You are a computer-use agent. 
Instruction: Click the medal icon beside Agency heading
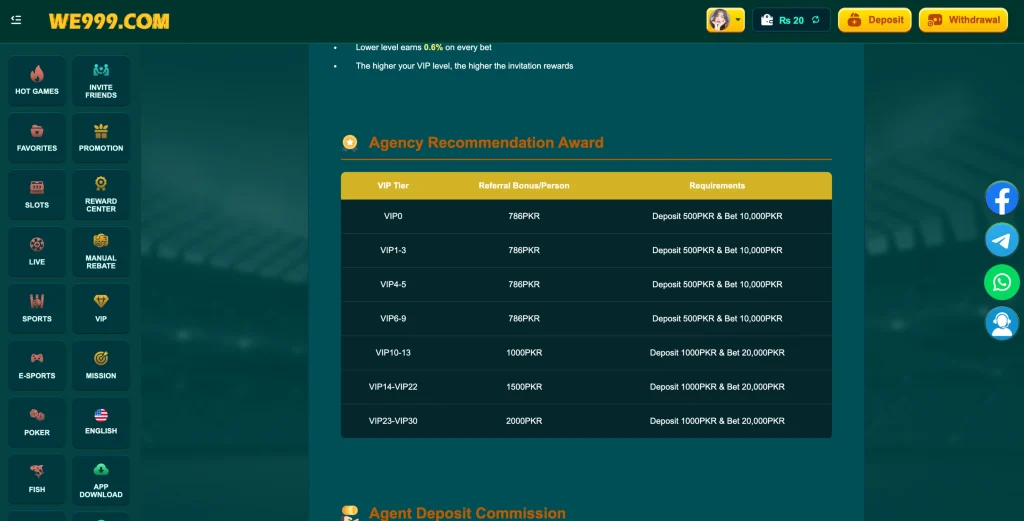tap(350, 142)
